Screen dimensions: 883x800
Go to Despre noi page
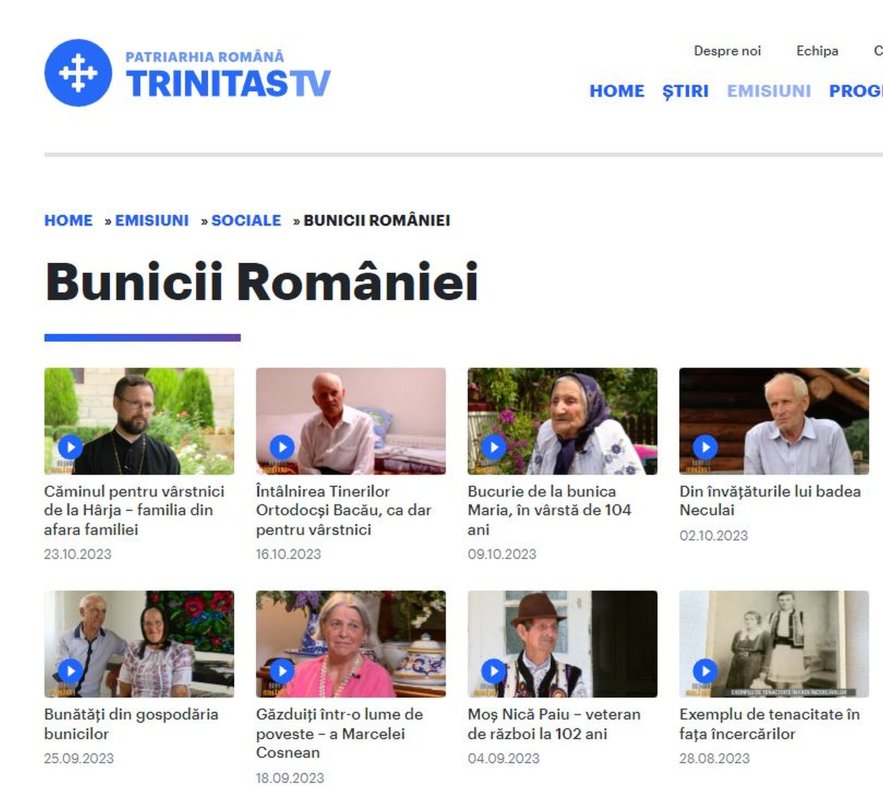[727, 51]
